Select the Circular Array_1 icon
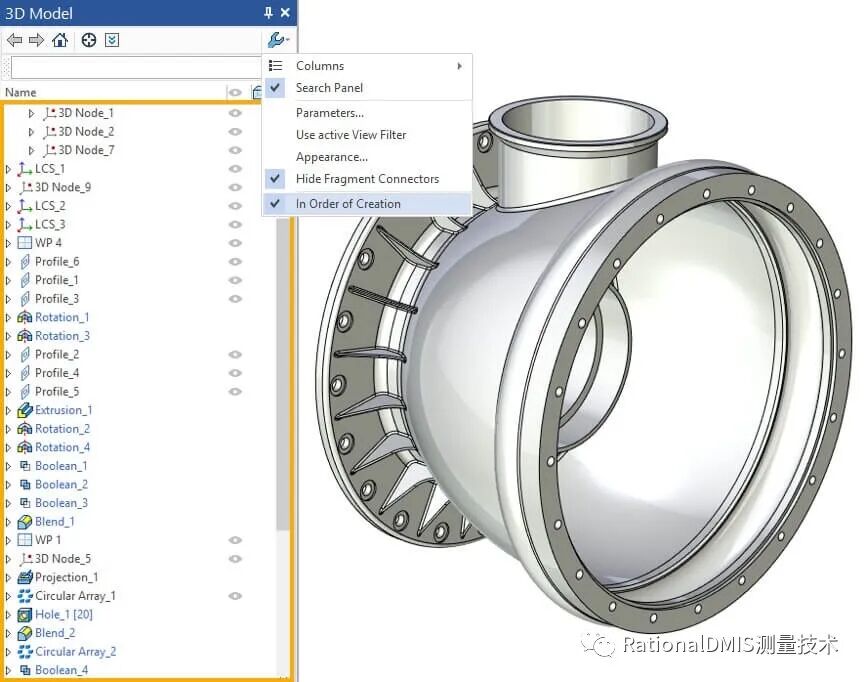 pos(25,595)
